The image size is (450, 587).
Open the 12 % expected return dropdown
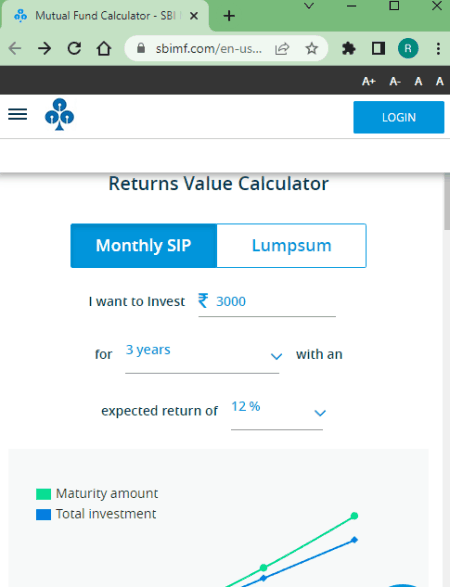[x=277, y=412]
